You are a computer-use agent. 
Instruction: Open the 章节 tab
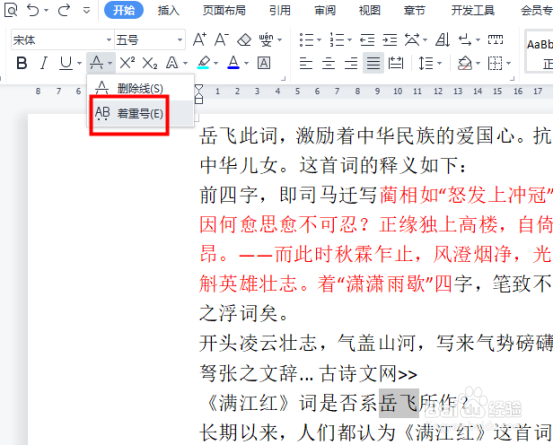414,11
